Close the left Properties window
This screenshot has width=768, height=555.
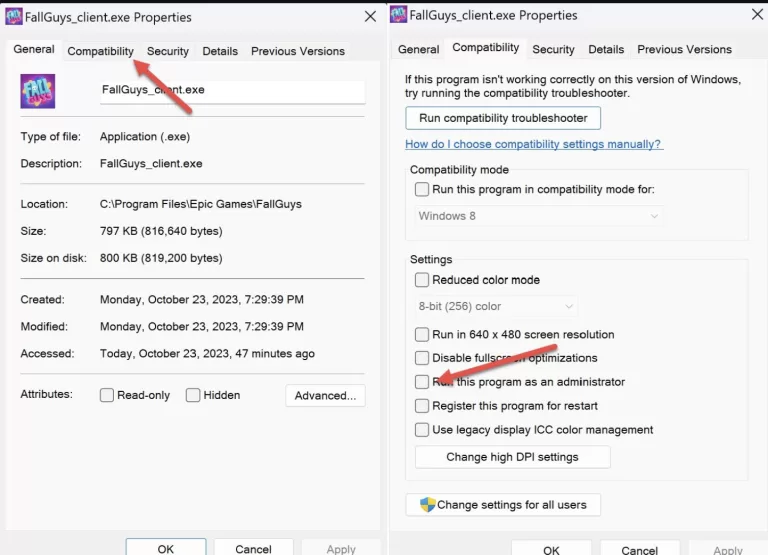point(370,17)
